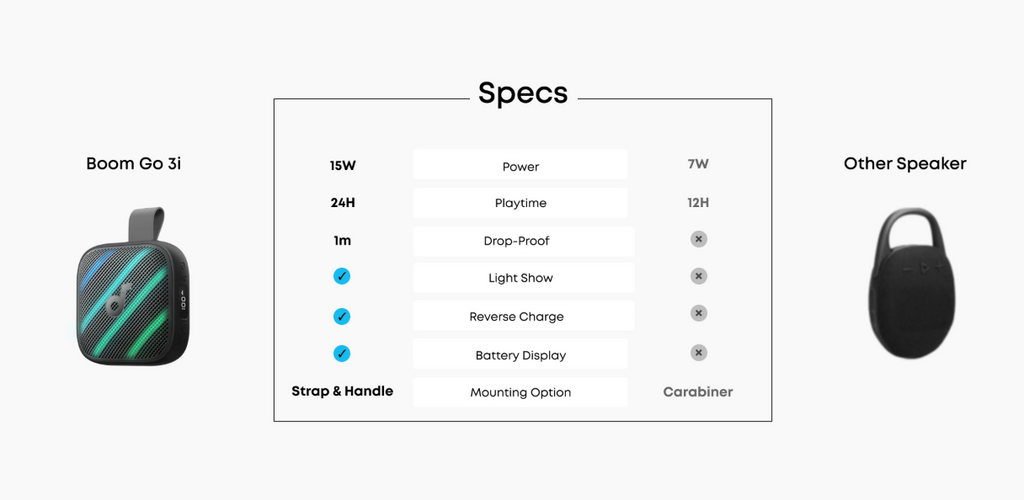
Task: Click the Carabiner mounting value
Action: click(x=698, y=392)
